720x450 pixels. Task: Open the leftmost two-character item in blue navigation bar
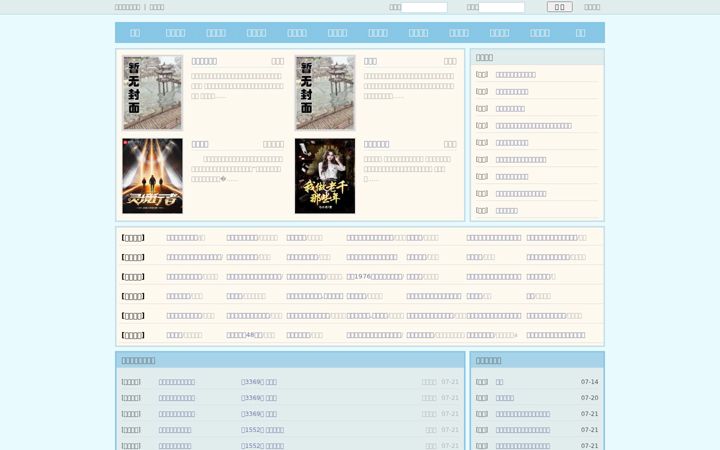click(x=135, y=33)
